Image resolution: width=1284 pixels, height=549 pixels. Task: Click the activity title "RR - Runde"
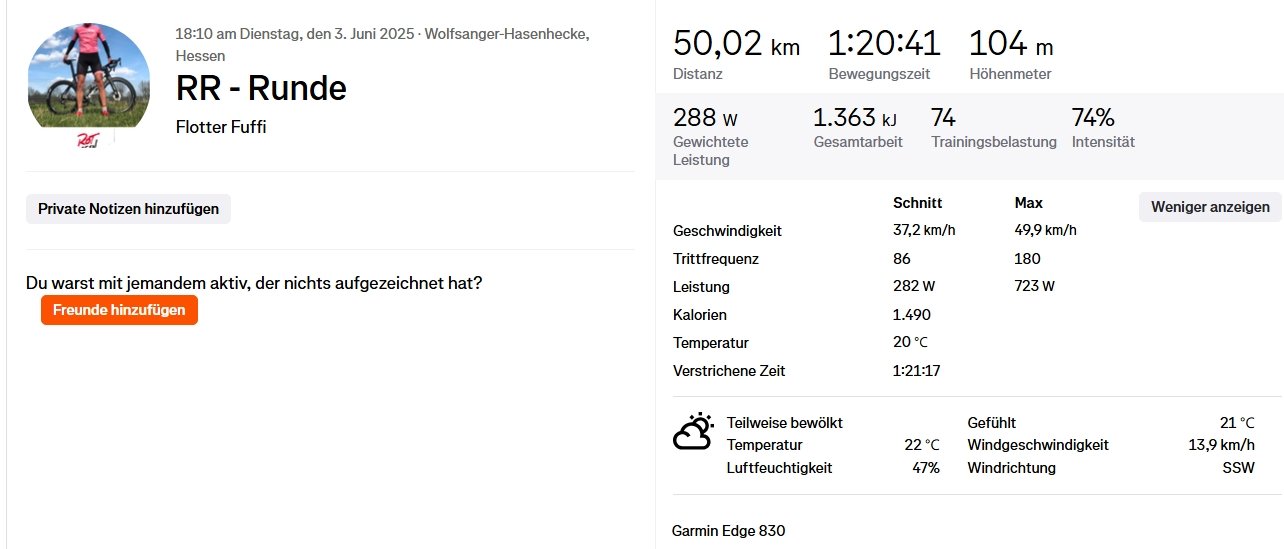pyautogui.click(x=261, y=89)
